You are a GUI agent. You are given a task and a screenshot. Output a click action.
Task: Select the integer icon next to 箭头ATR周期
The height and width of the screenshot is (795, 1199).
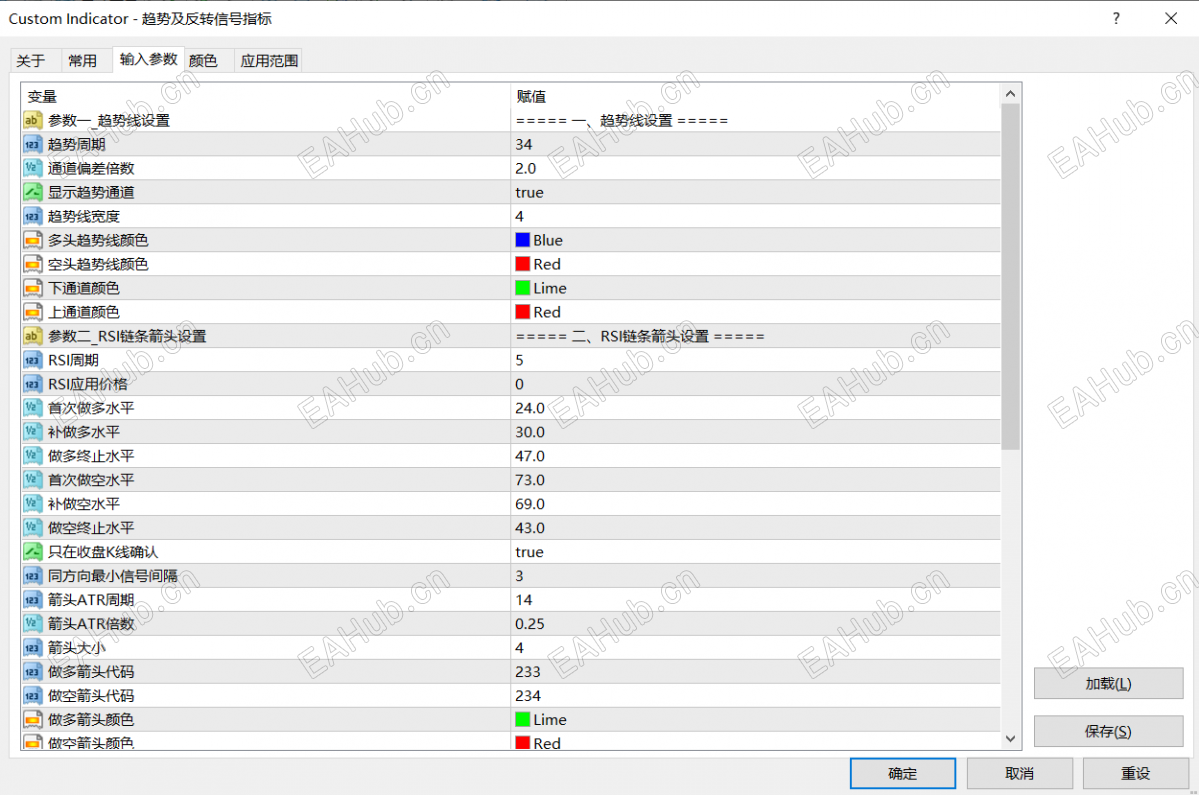tap(32, 599)
